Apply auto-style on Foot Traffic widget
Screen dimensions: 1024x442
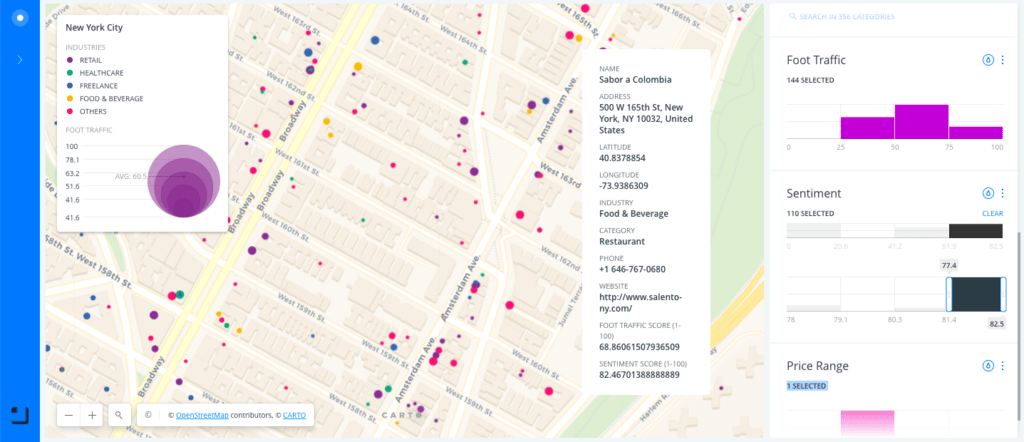coord(988,60)
